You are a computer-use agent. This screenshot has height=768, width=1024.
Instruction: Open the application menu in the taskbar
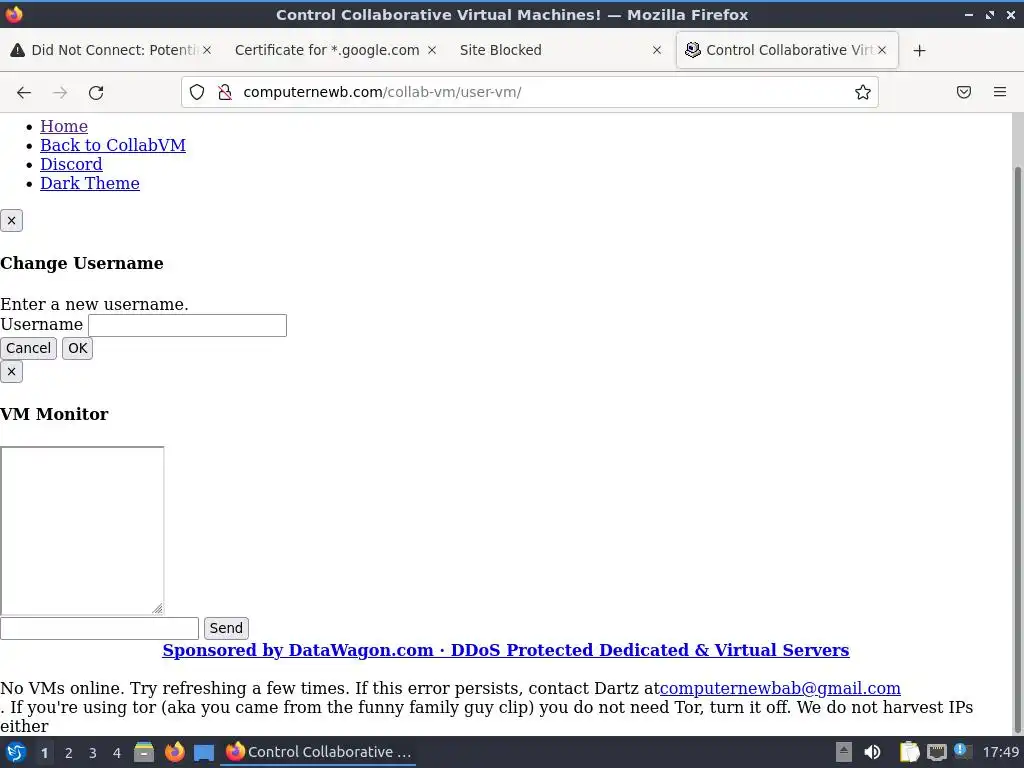click(16, 752)
